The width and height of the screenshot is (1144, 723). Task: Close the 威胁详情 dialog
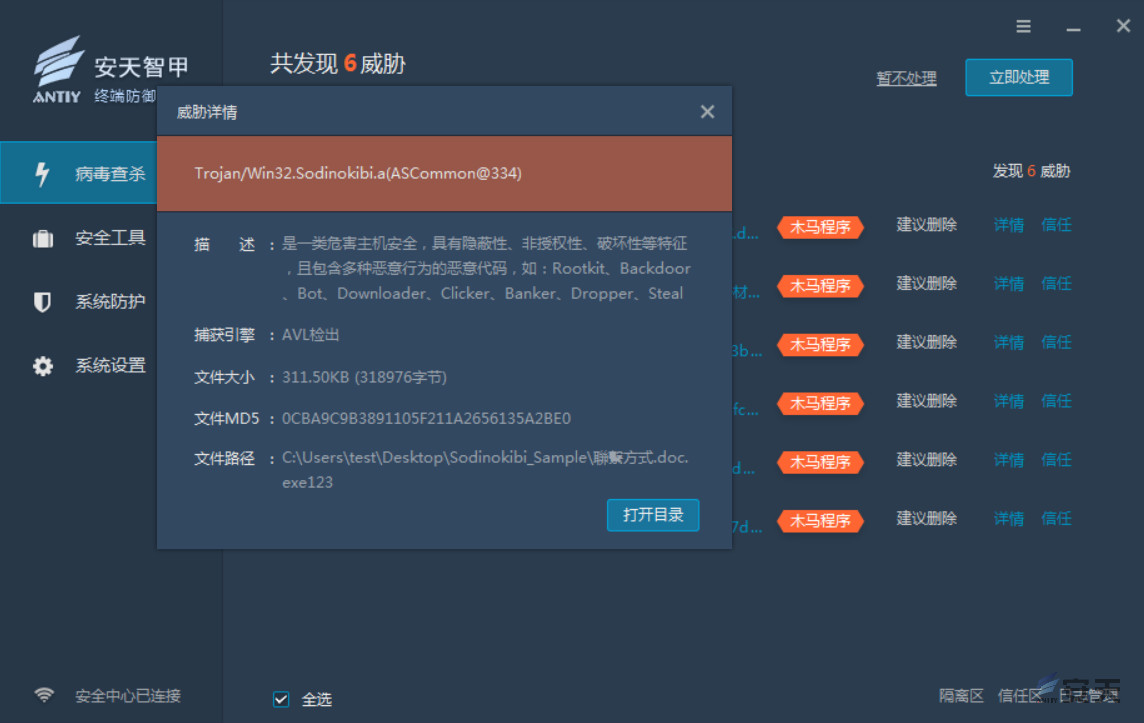(x=707, y=112)
